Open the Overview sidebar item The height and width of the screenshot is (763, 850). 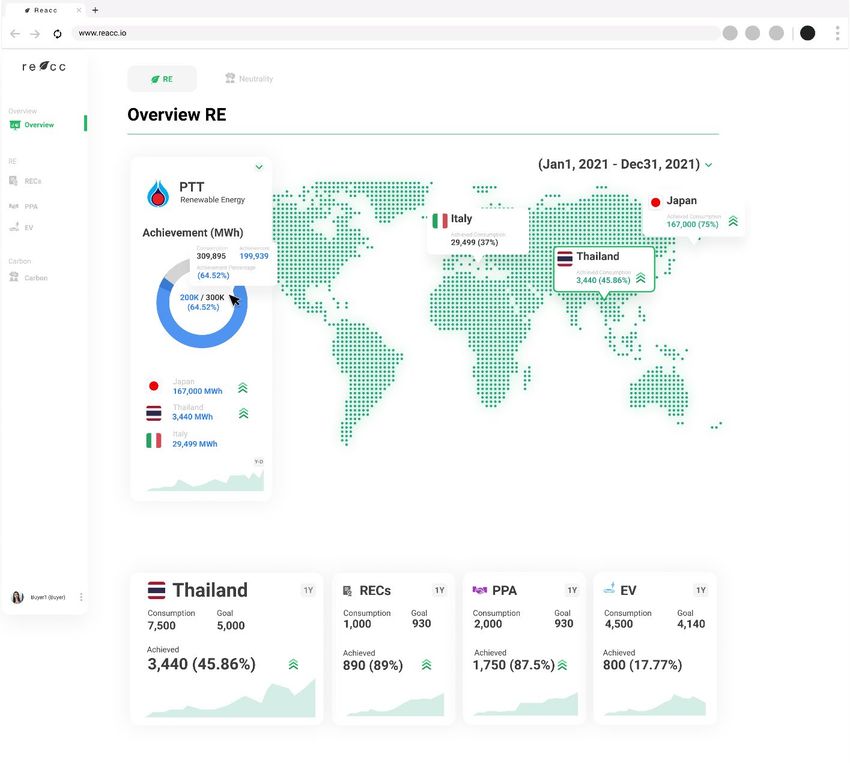point(32,125)
